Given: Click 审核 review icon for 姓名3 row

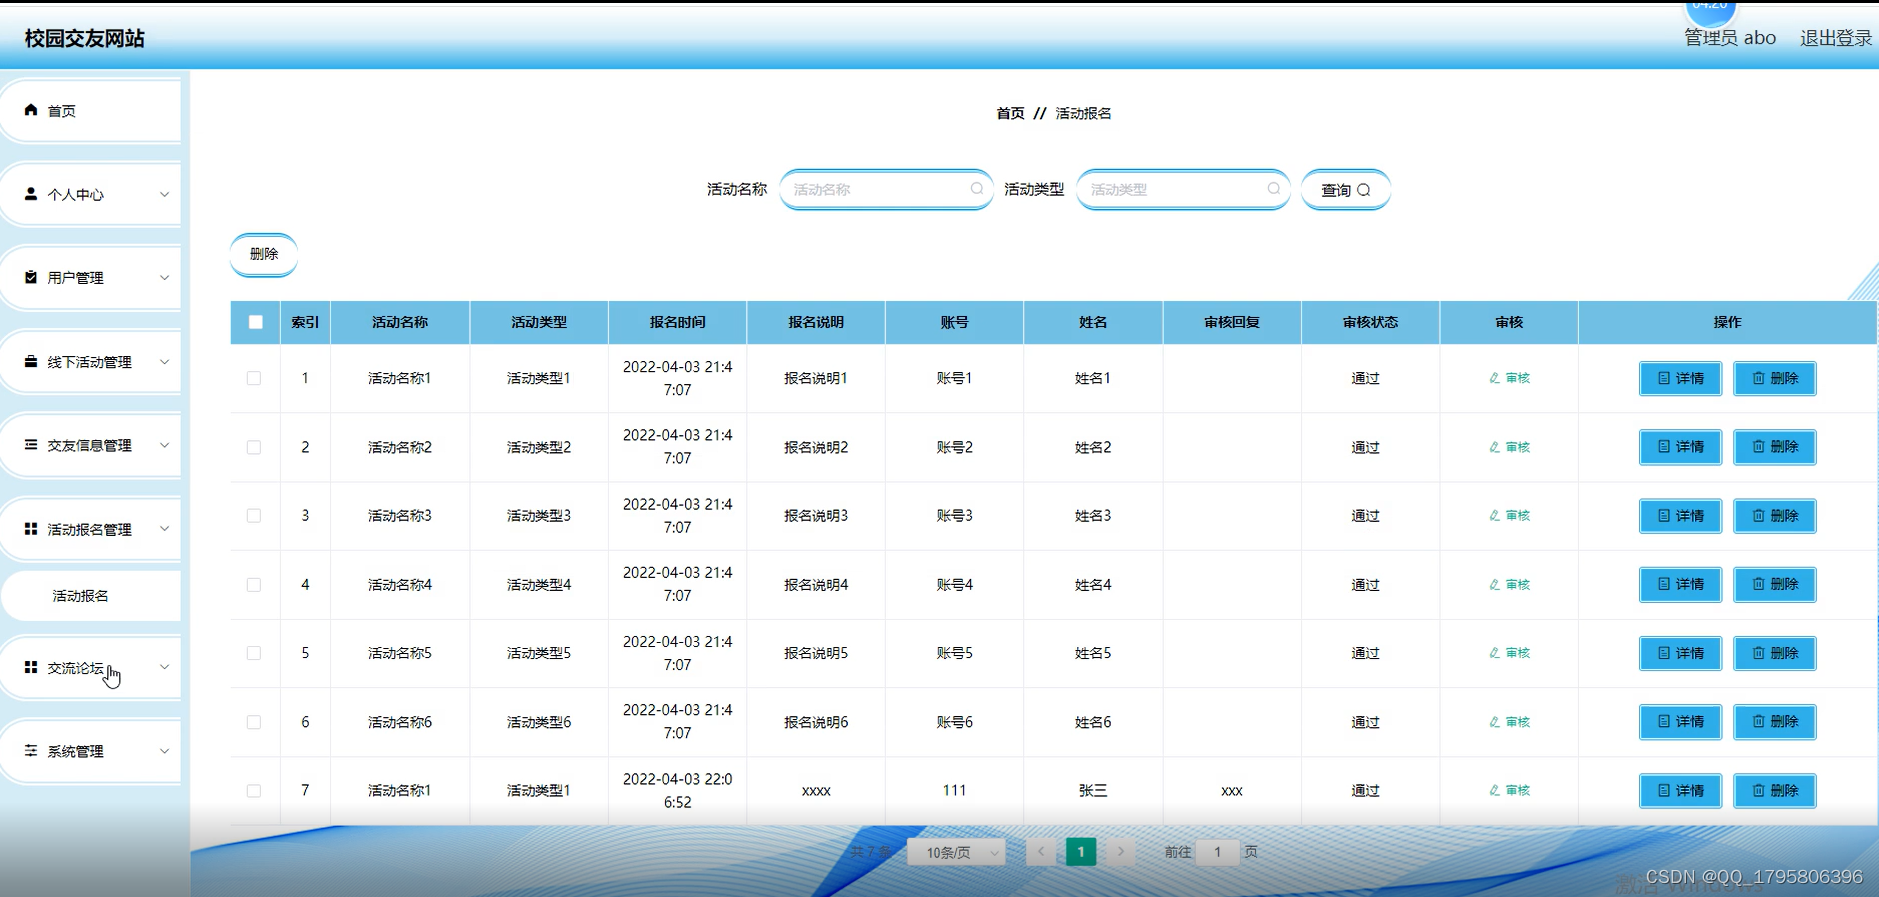Looking at the screenshot, I should click(x=1509, y=516).
